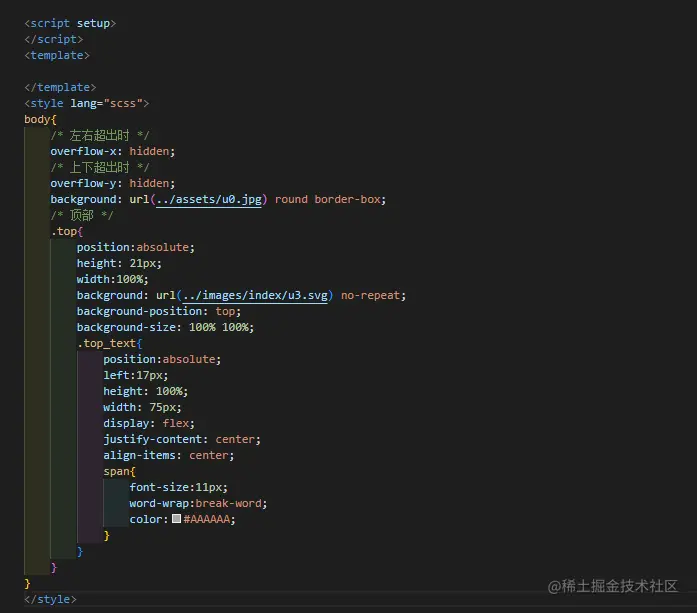Image resolution: width=697 pixels, height=613 pixels.
Task: Click the '</script>' closing tag
Action: point(54,39)
